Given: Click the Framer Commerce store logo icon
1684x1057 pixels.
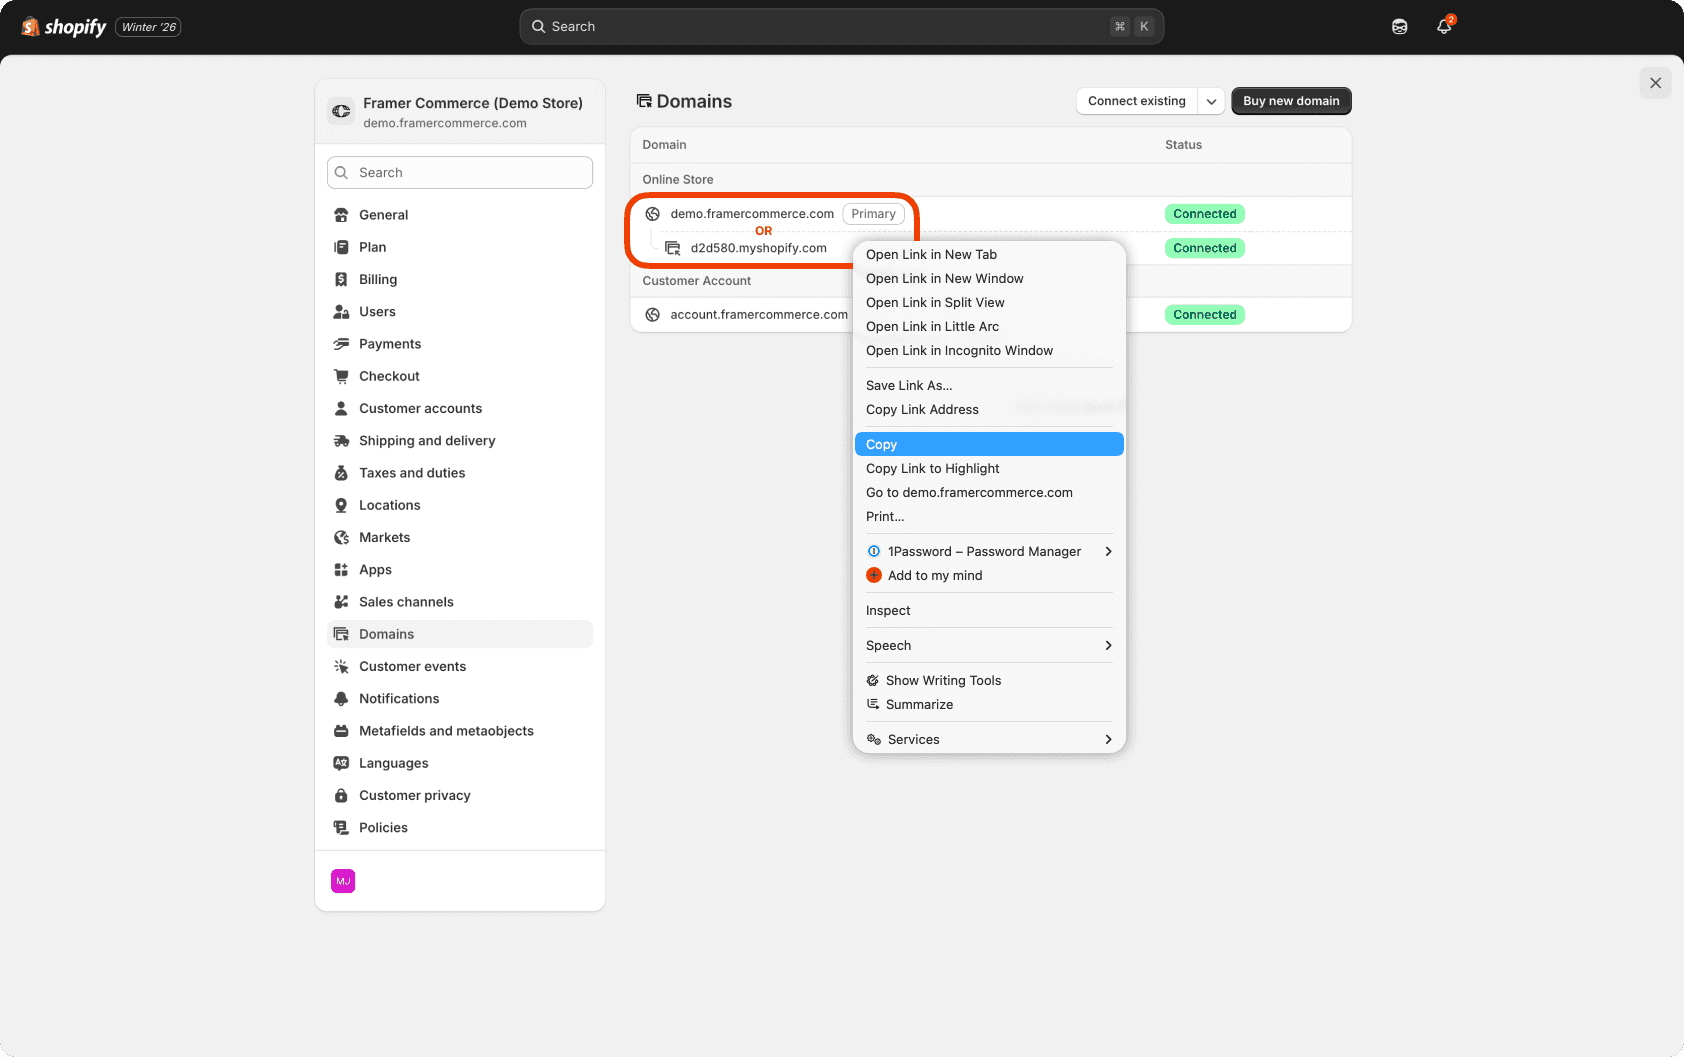Looking at the screenshot, I should (341, 111).
